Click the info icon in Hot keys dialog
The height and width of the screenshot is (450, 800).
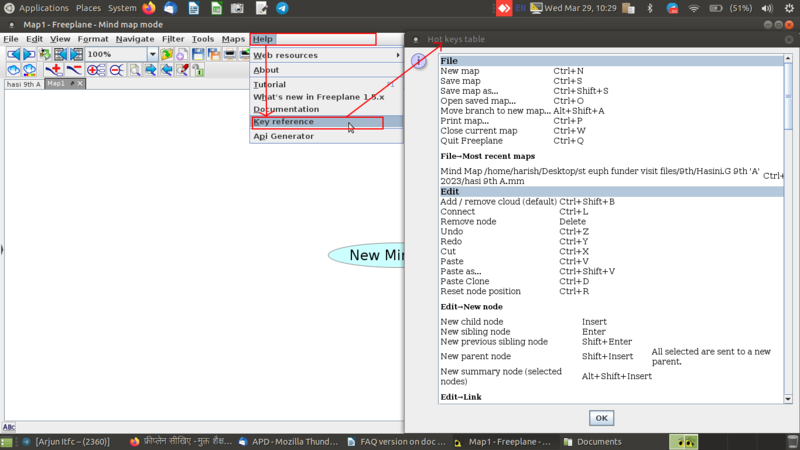click(x=419, y=61)
